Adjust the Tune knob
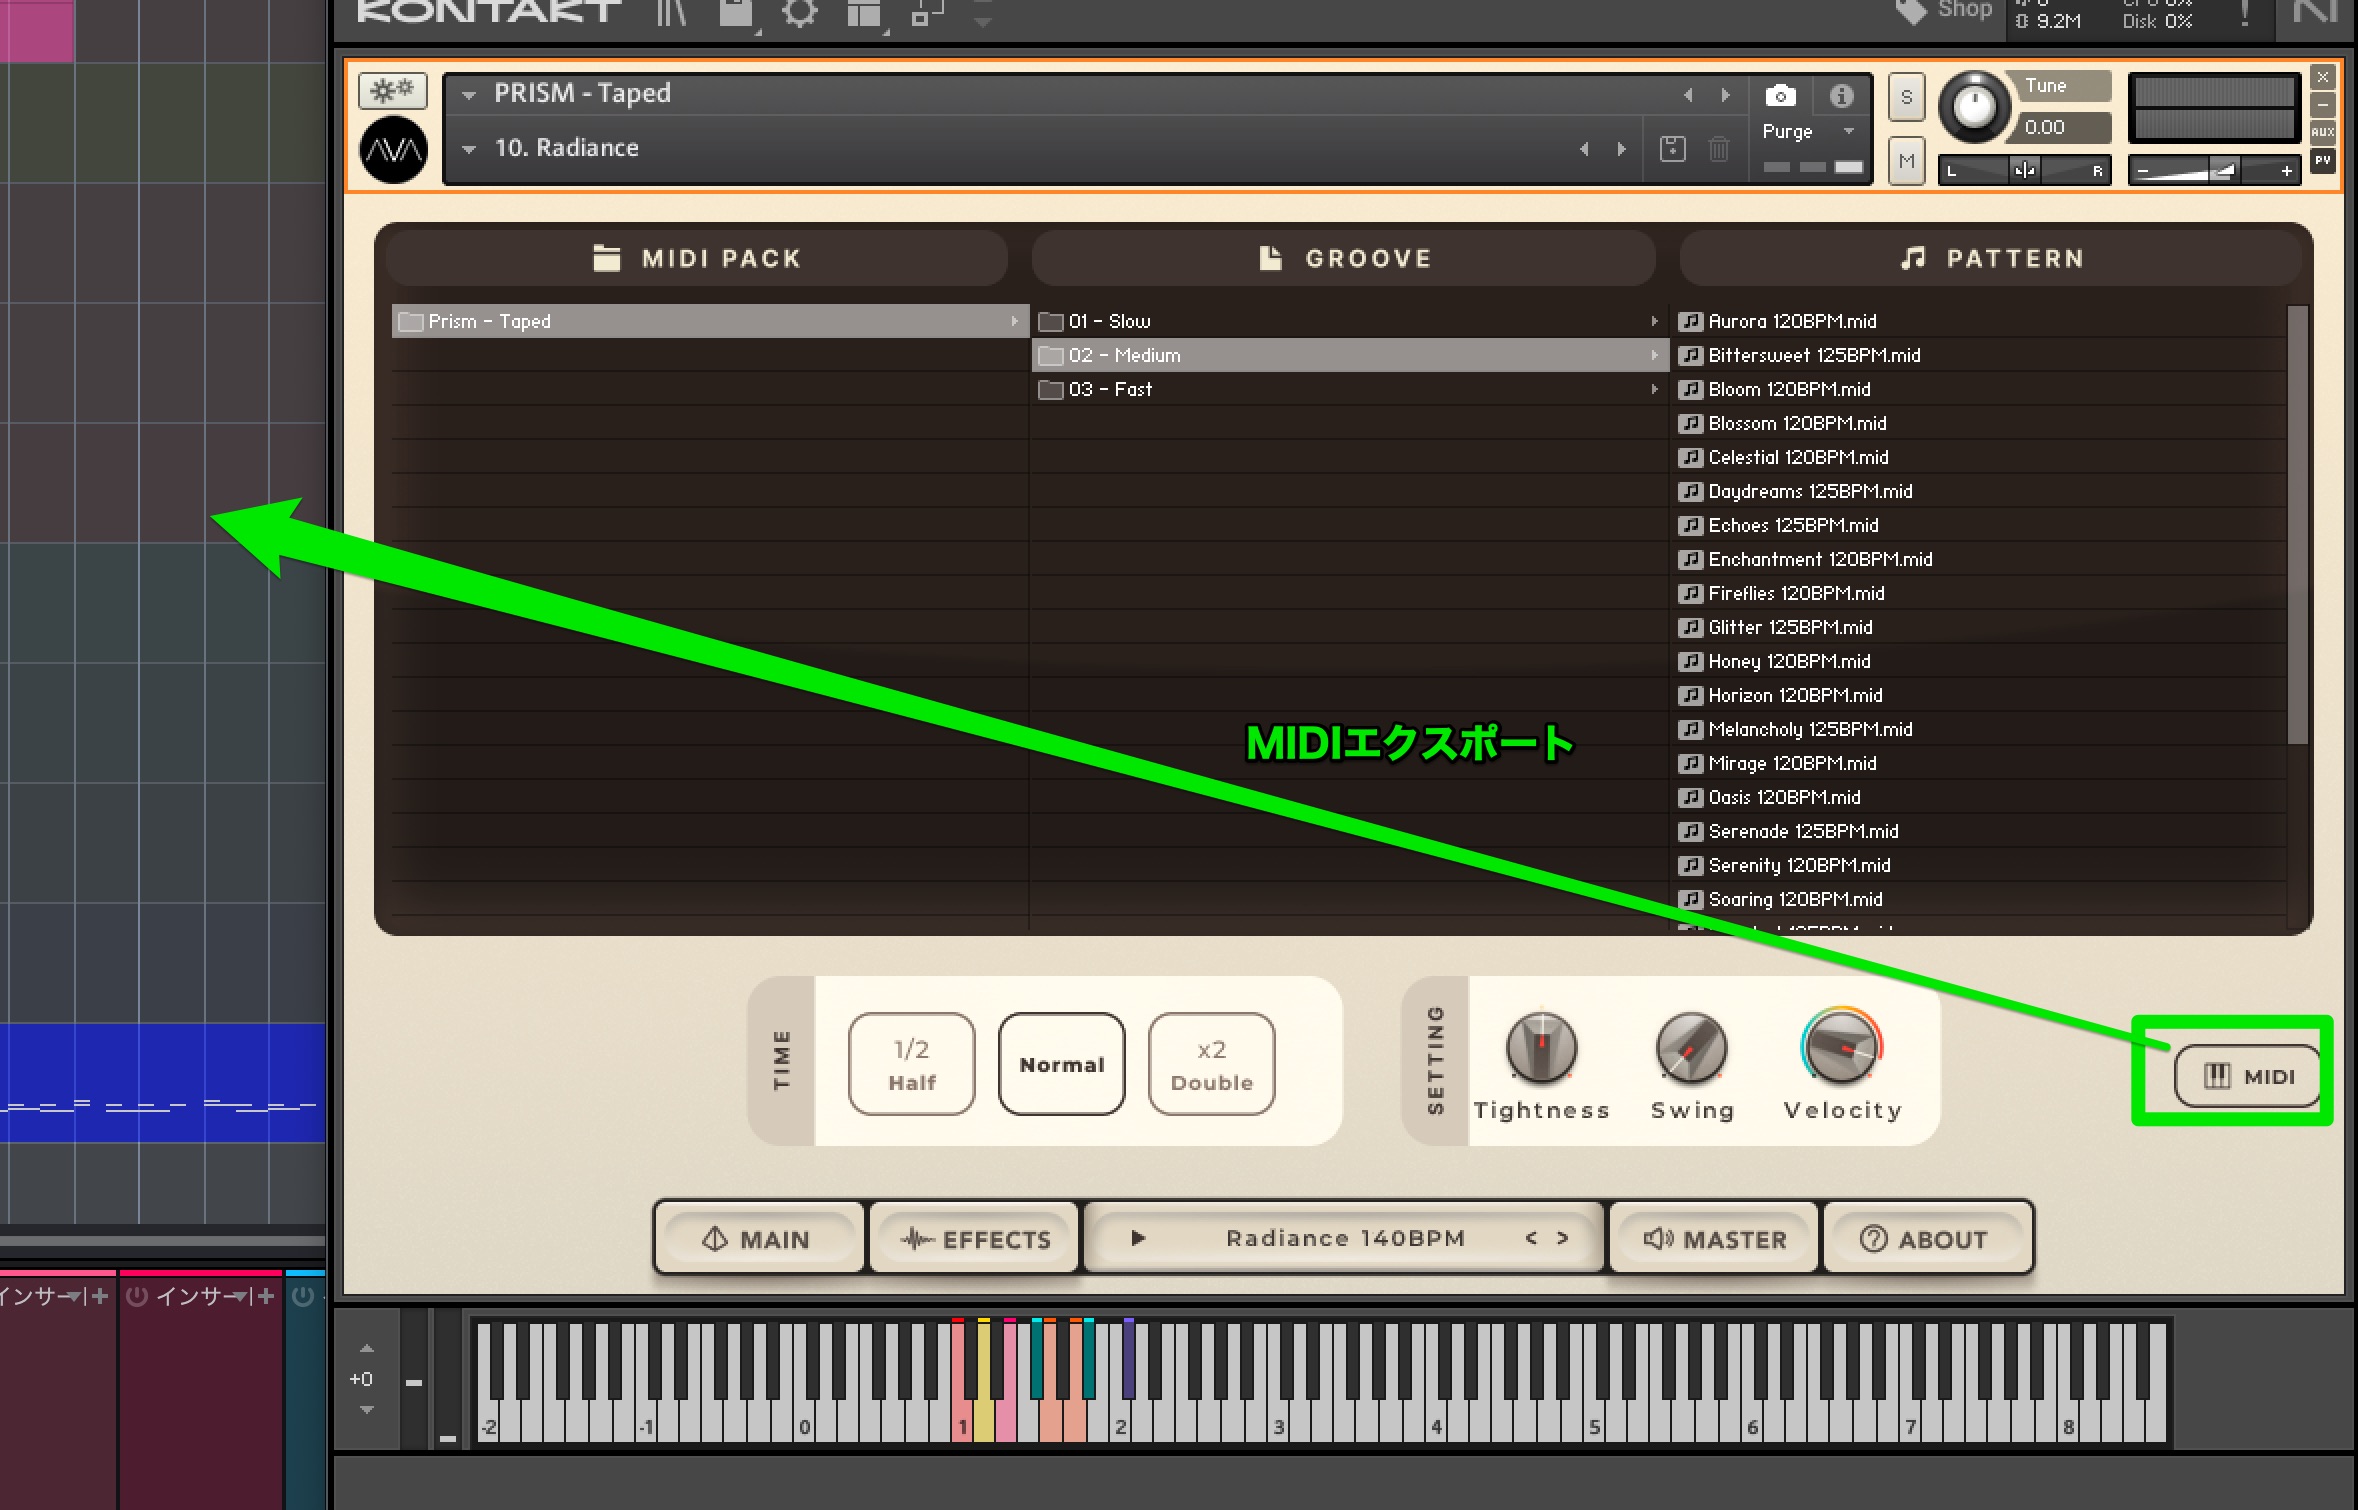The width and height of the screenshot is (2358, 1510). [x=1974, y=107]
